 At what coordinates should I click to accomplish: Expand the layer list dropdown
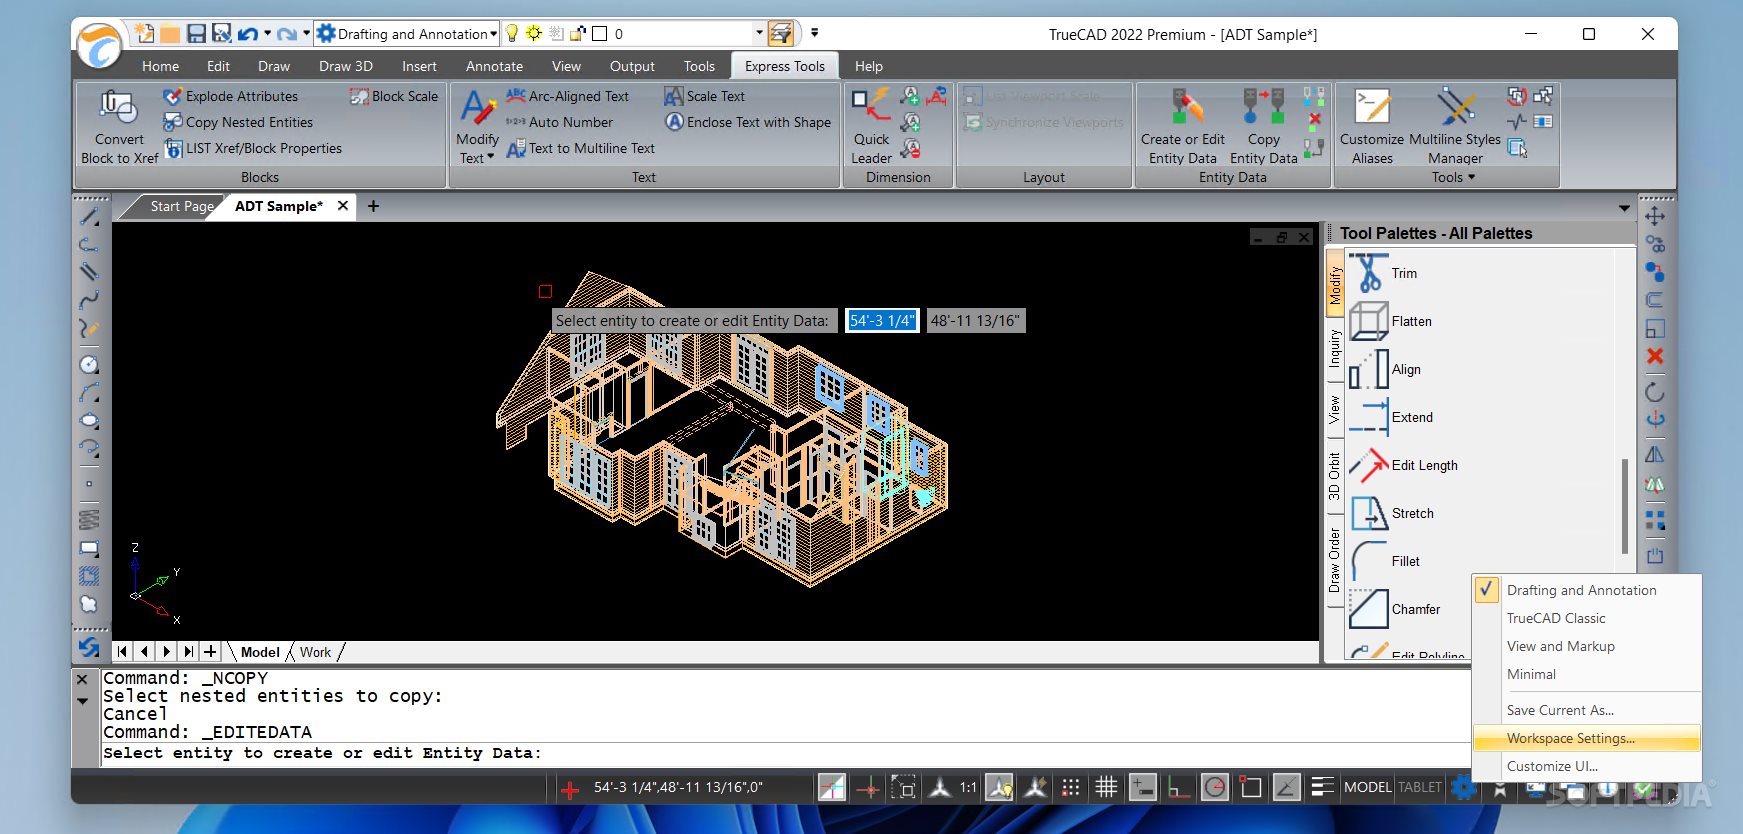(759, 34)
